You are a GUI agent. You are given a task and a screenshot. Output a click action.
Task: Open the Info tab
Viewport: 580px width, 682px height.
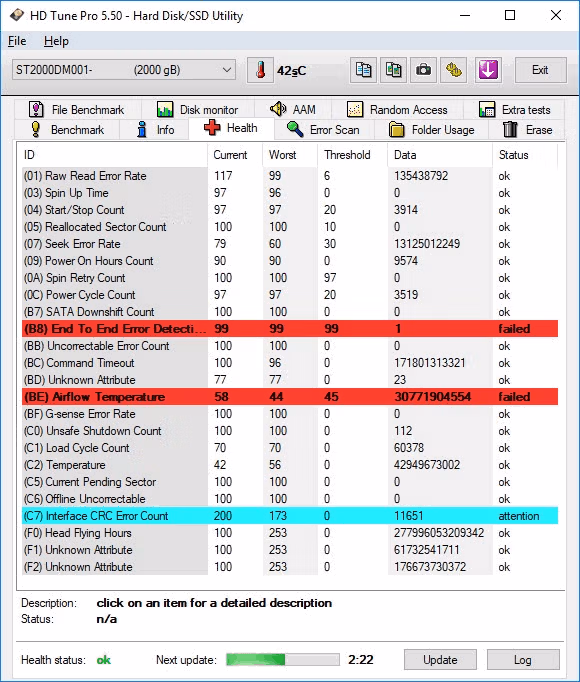point(154,130)
